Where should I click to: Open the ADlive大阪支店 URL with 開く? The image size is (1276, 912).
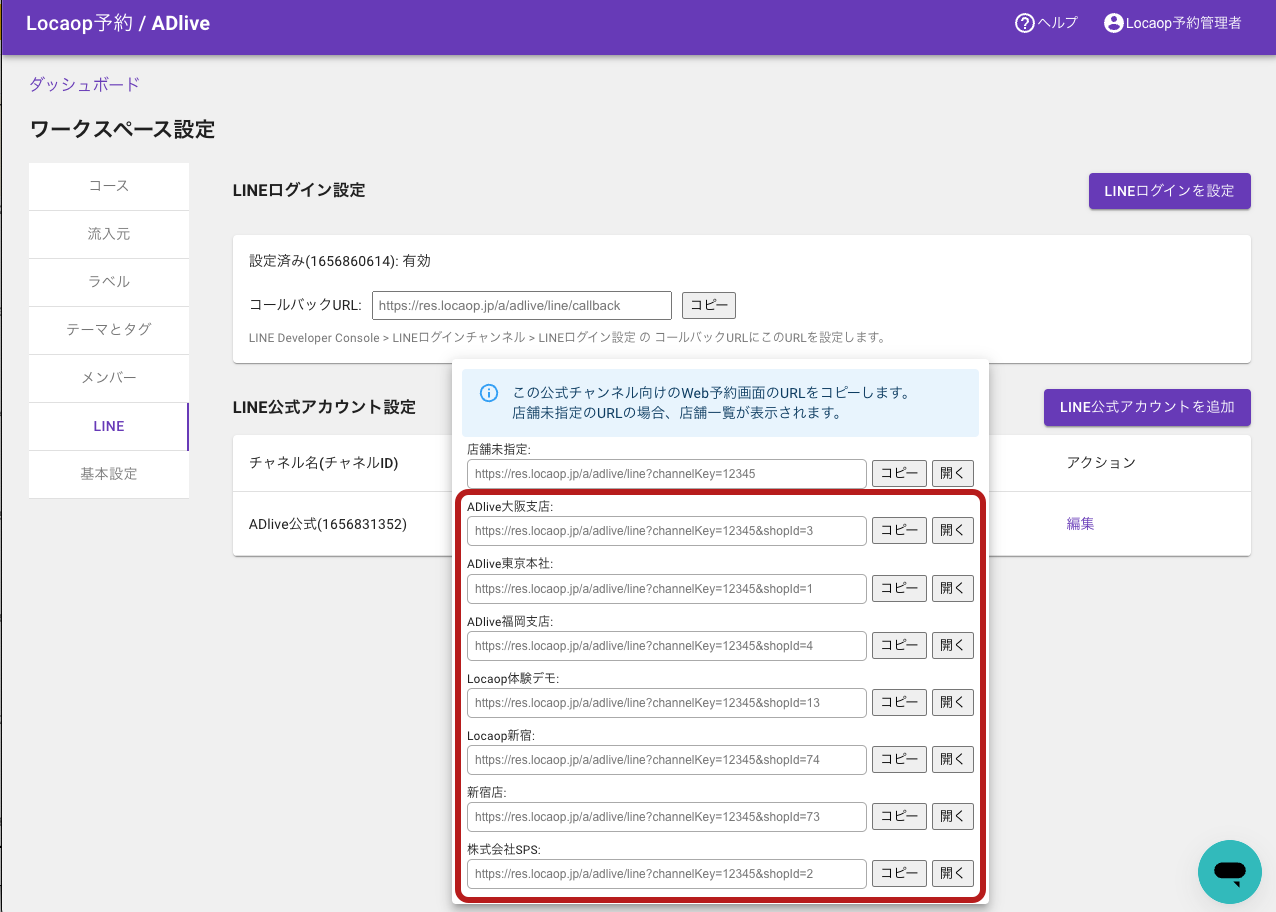coord(953,531)
